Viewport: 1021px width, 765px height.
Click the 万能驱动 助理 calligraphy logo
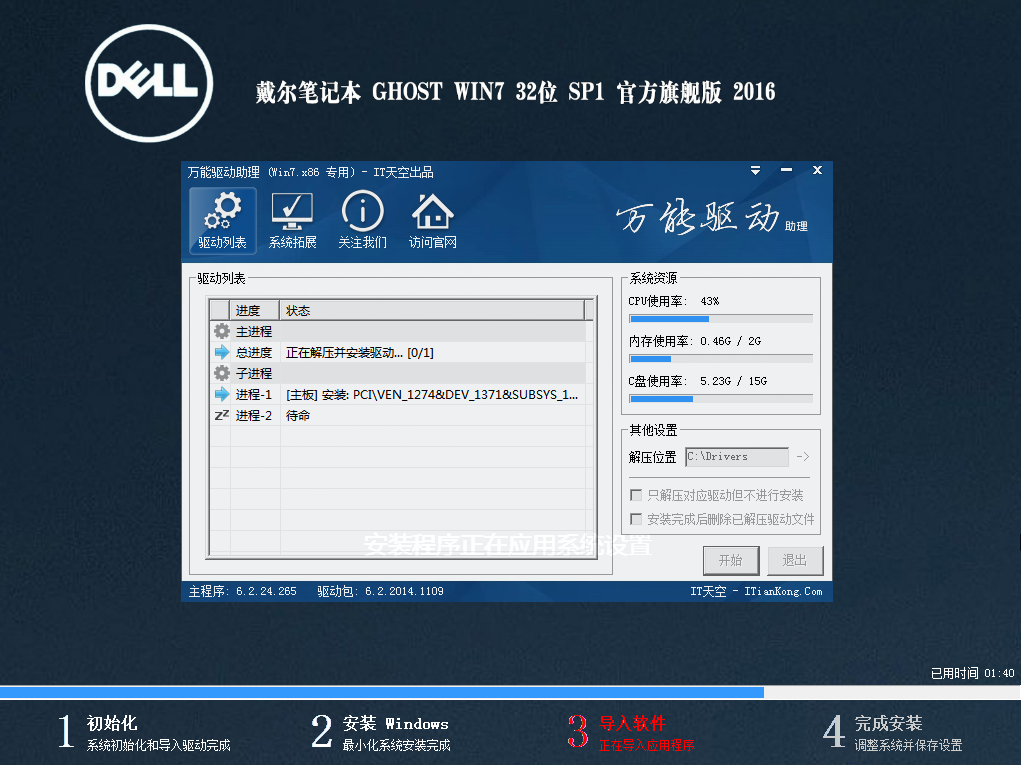pyautogui.click(x=712, y=217)
